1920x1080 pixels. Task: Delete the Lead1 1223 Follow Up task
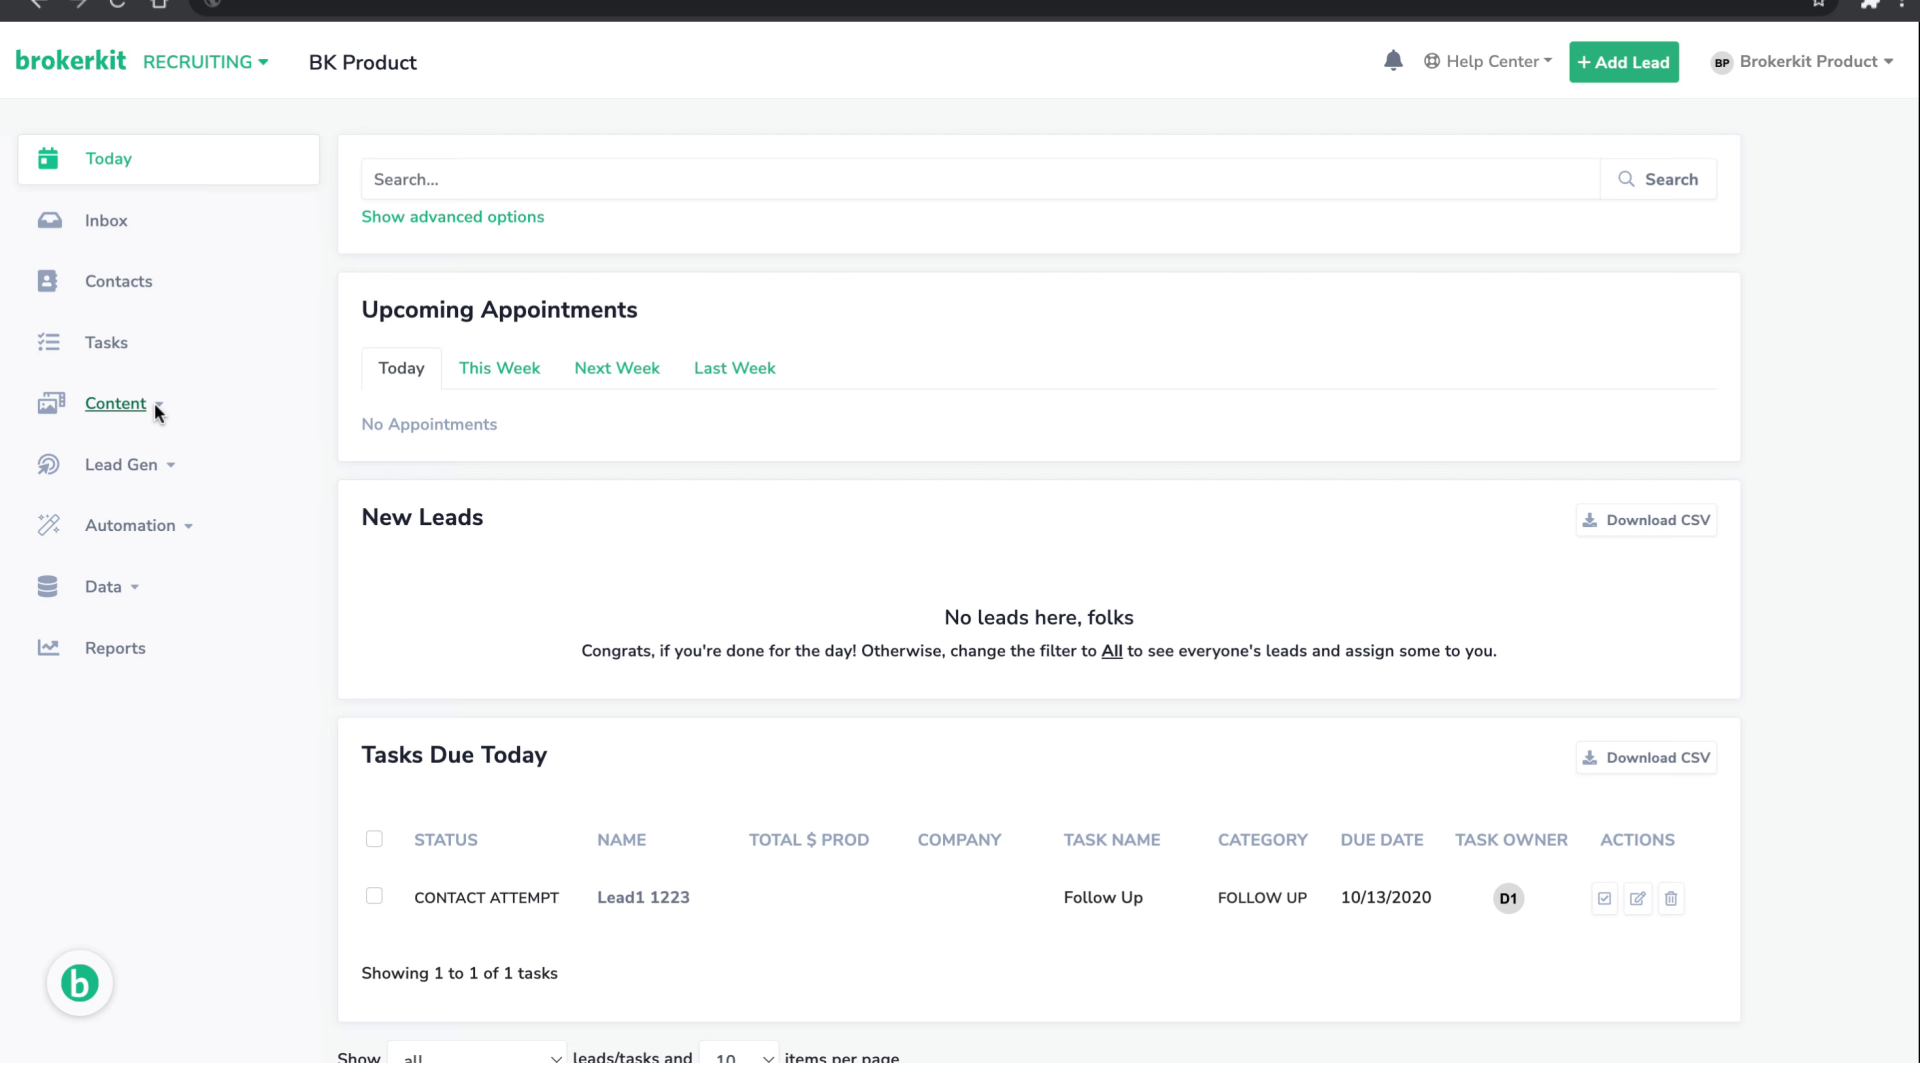tap(1671, 898)
